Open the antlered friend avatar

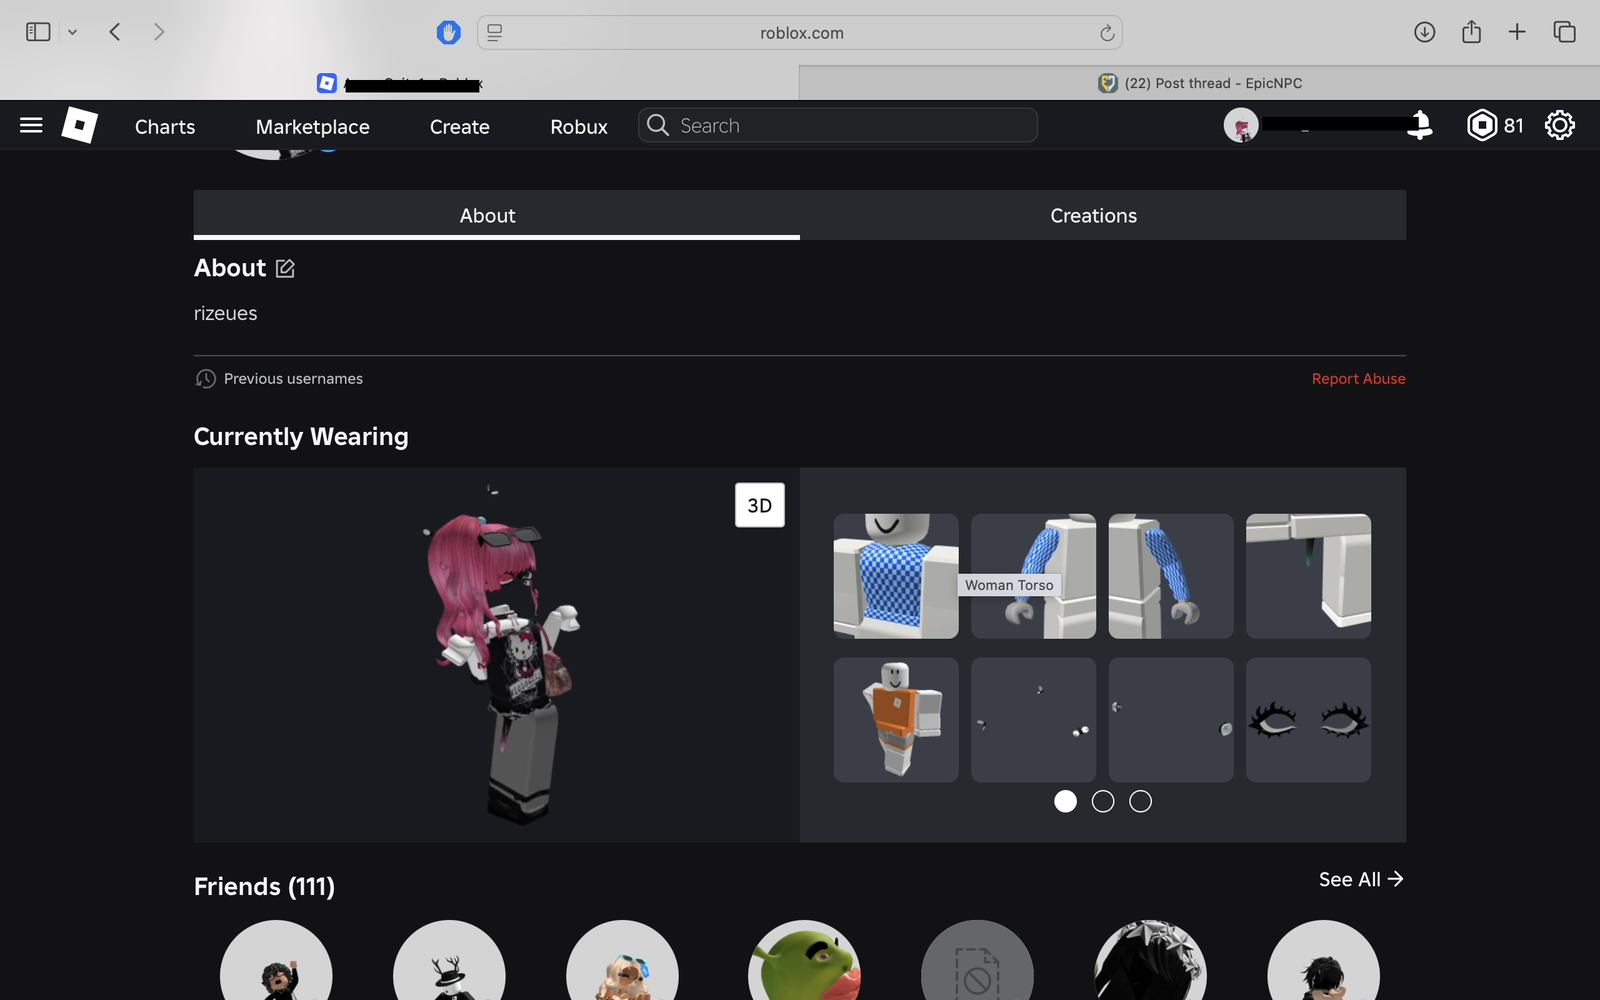(449, 960)
